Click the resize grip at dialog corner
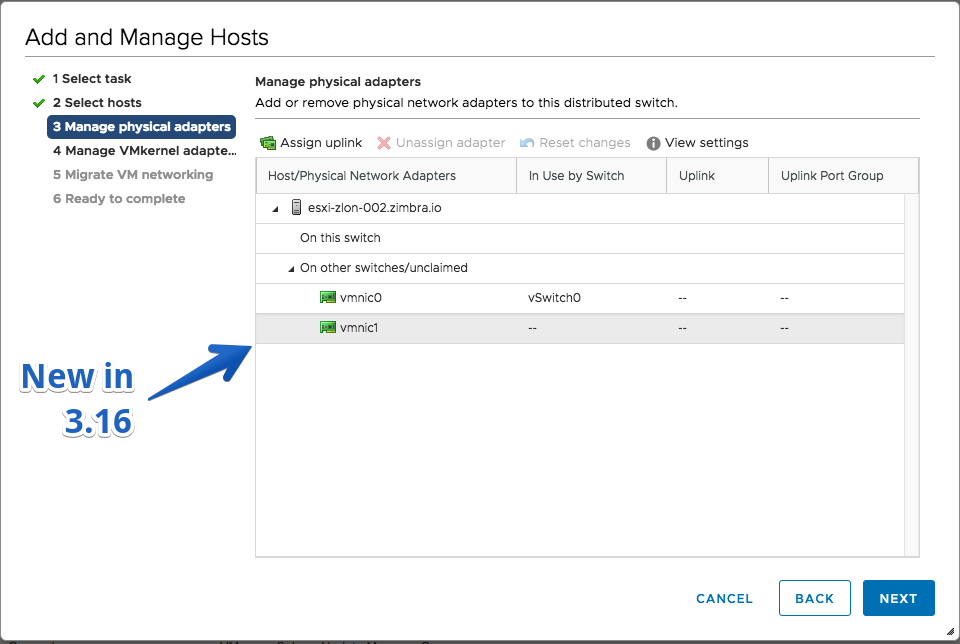This screenshot has height=644, width=960. pos(950,631)
